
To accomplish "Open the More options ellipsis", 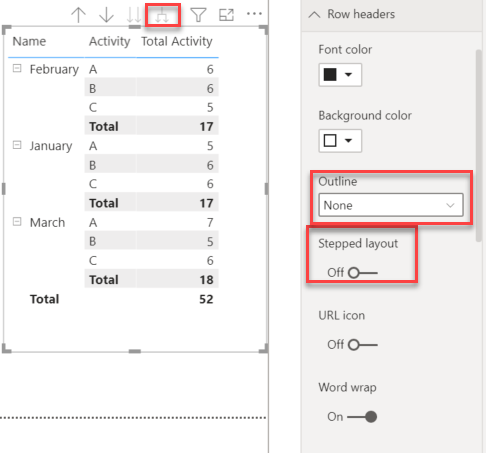I will pyautogui.click(x=254, y=14).
